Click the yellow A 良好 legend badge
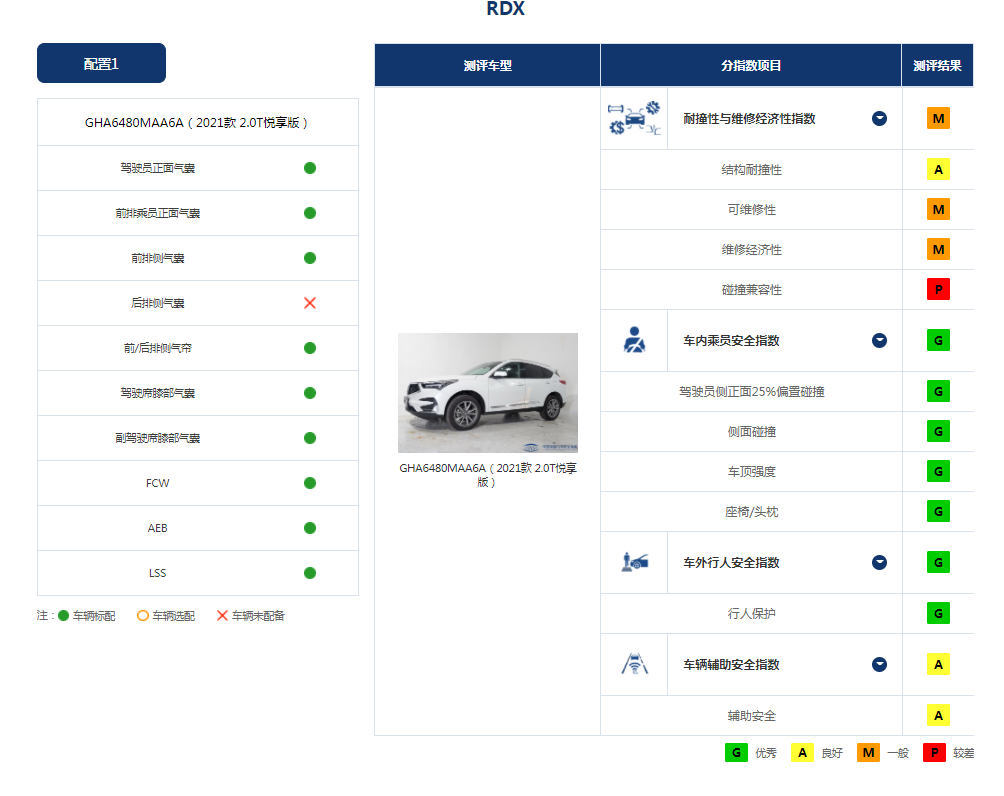The width and height of the screenshot is (1004, 796). 802,752
